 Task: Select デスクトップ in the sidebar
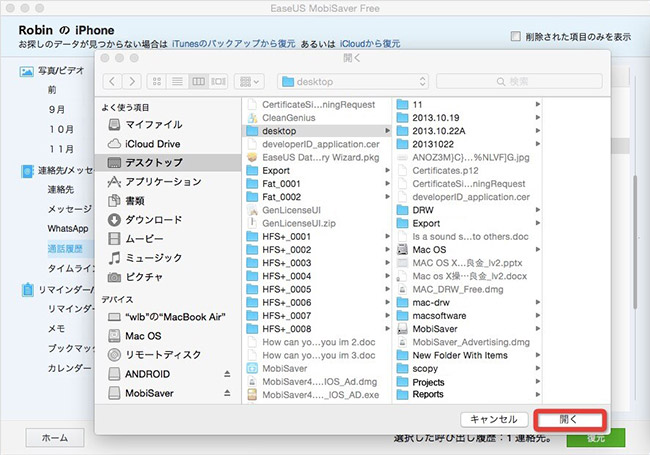pos(167,162)
